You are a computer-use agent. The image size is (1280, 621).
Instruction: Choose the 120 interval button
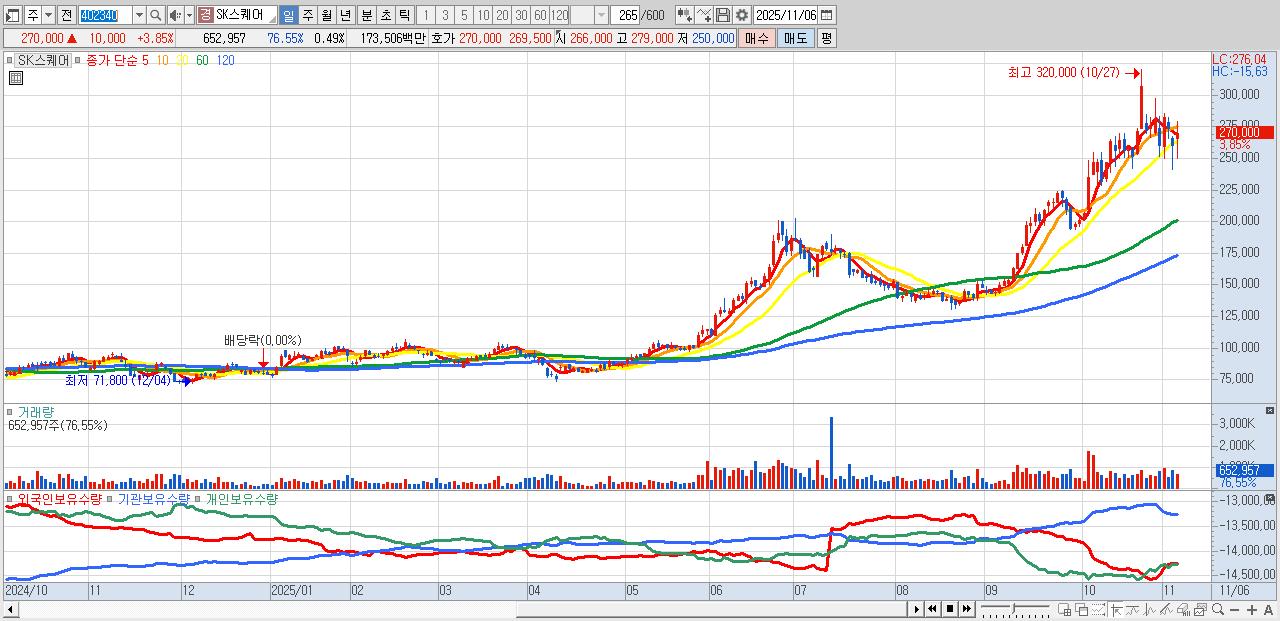click(x=559, y=15)
